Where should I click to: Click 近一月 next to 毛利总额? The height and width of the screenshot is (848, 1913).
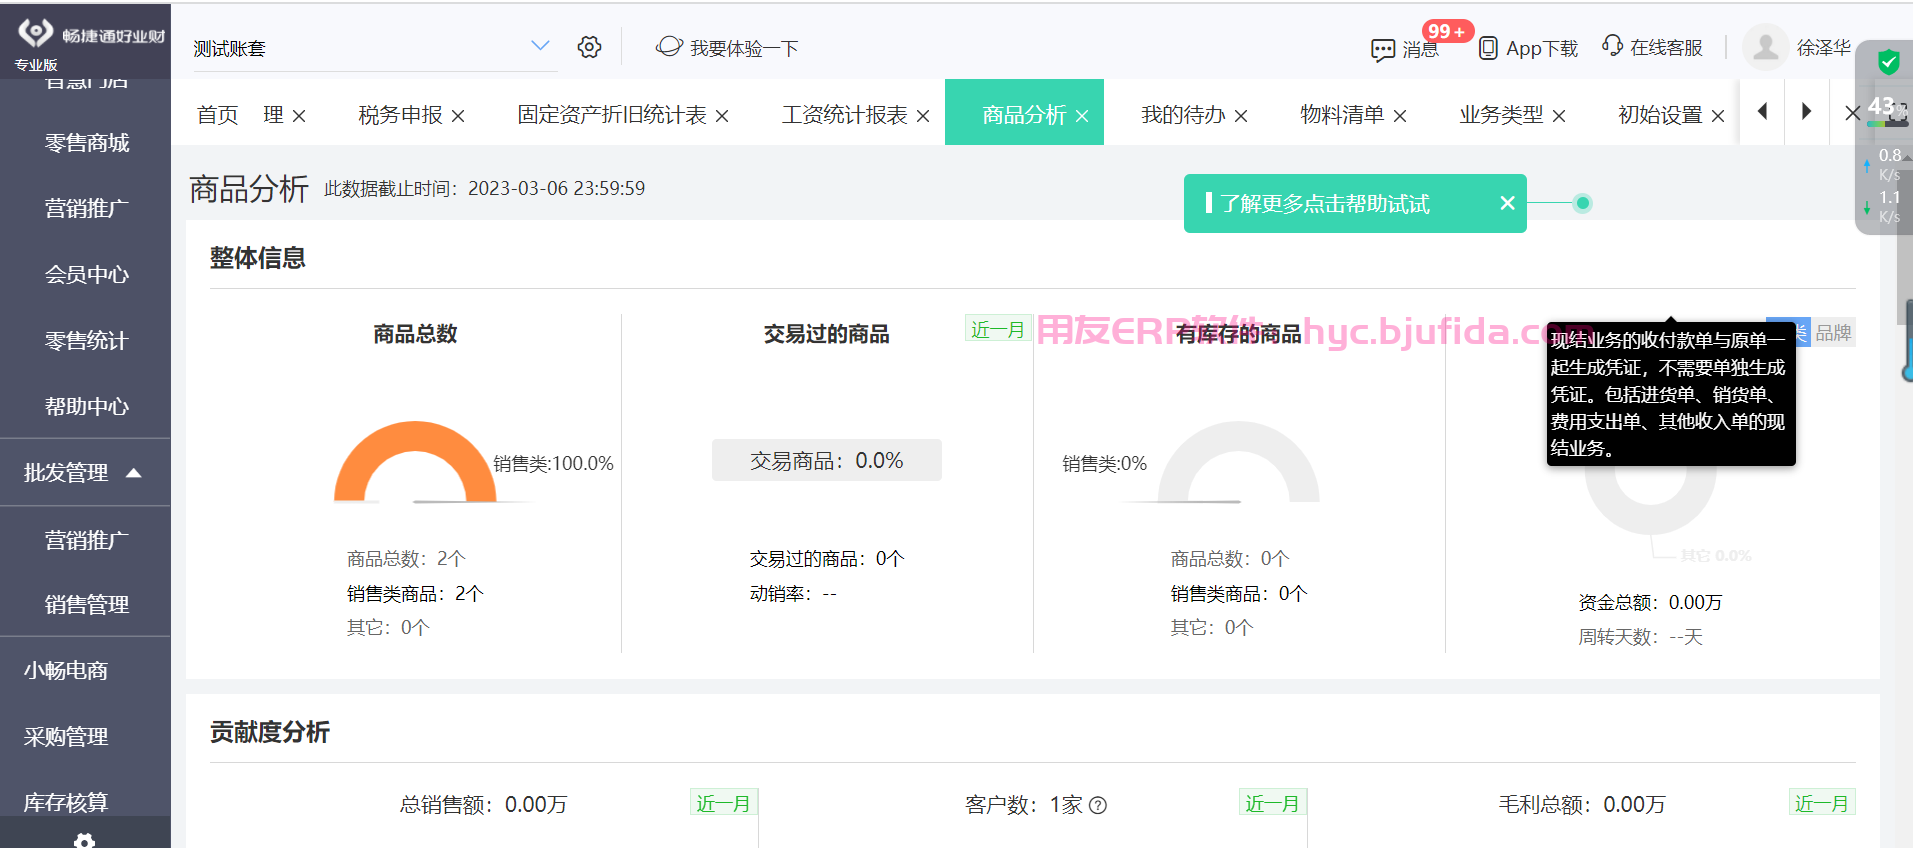point(1821,803)
